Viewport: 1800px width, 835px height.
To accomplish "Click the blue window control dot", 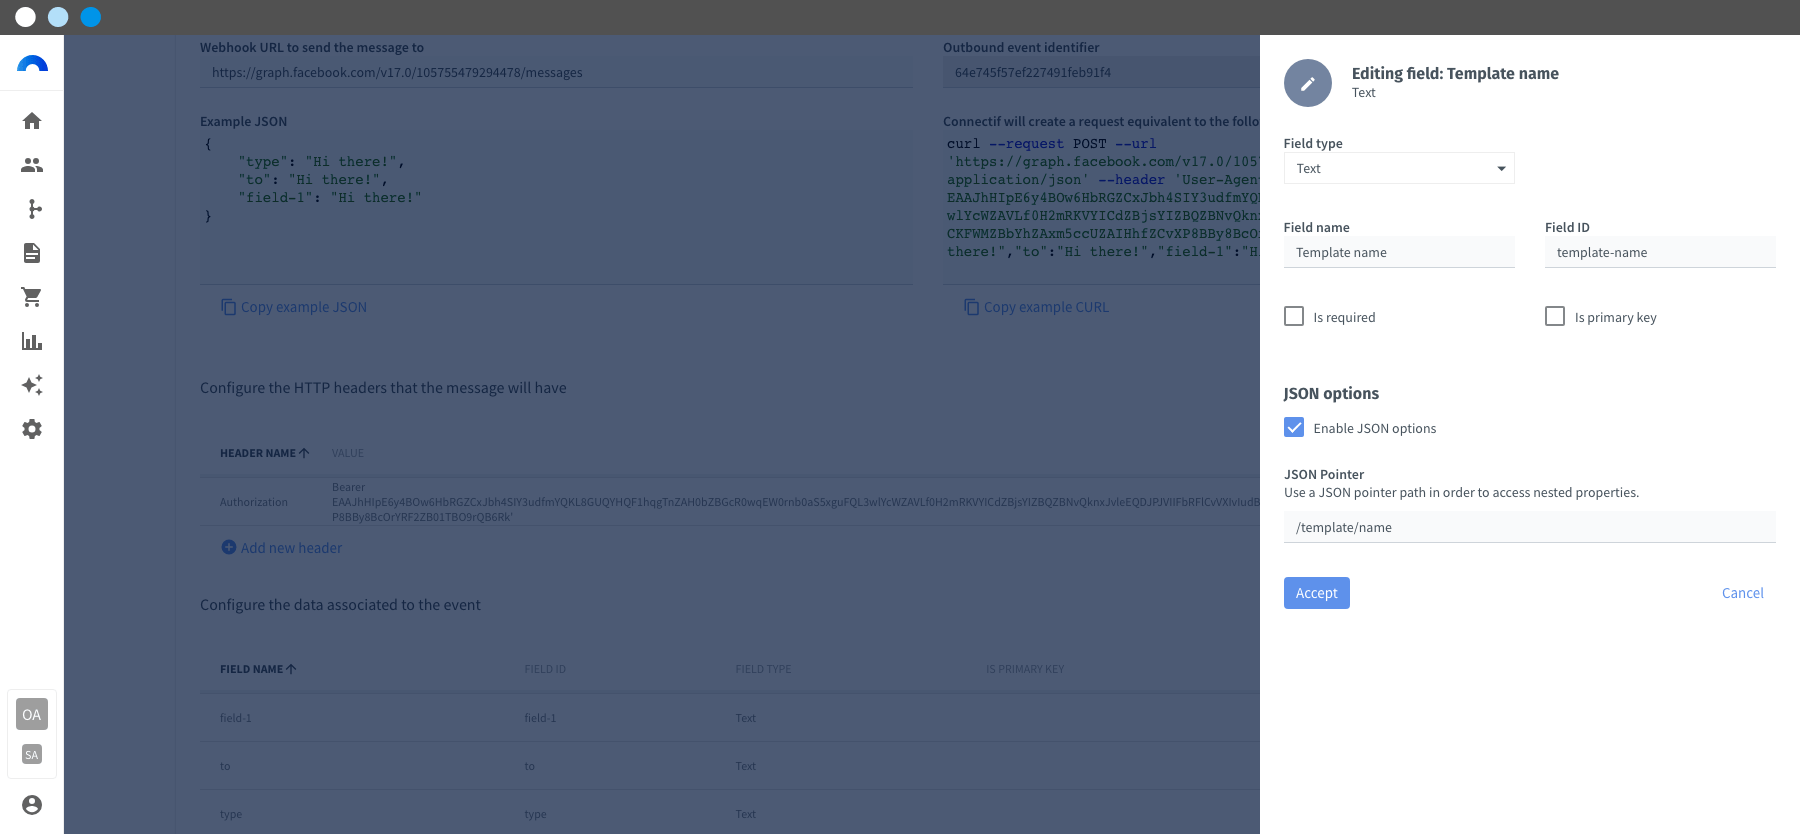I will (x=91, y=17).
